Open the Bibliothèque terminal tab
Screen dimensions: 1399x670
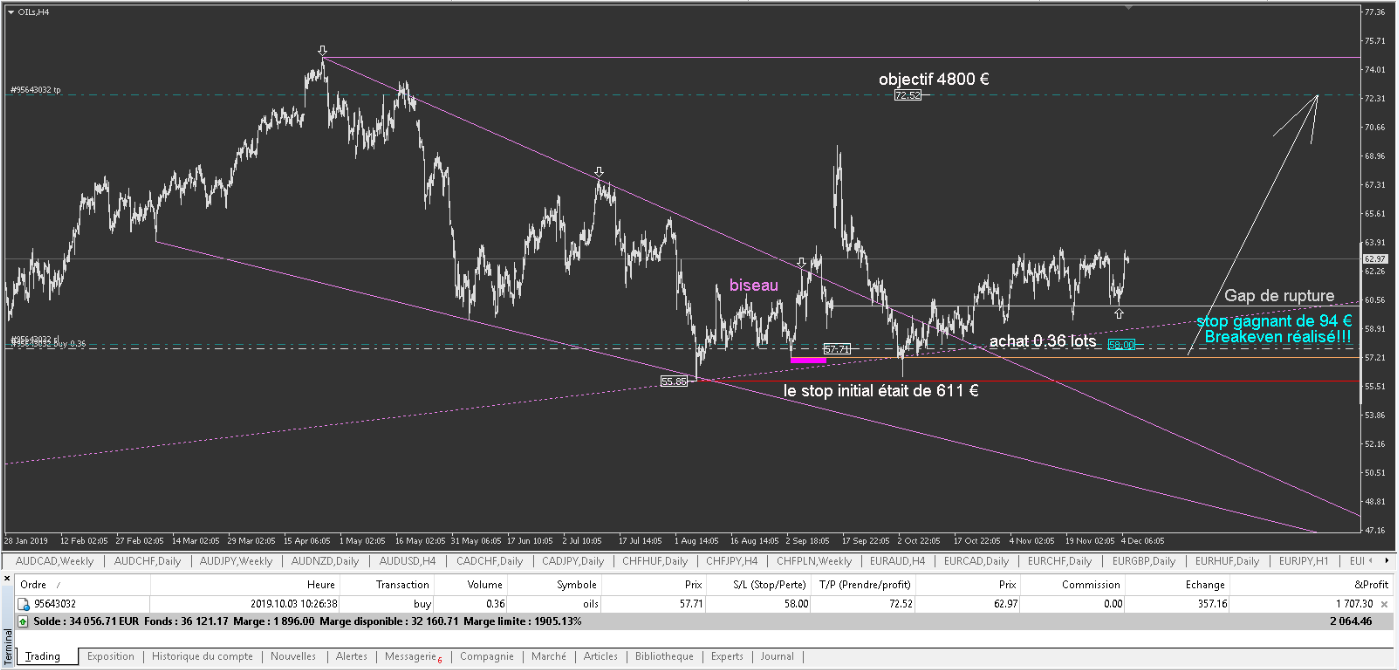click(664, 657)
